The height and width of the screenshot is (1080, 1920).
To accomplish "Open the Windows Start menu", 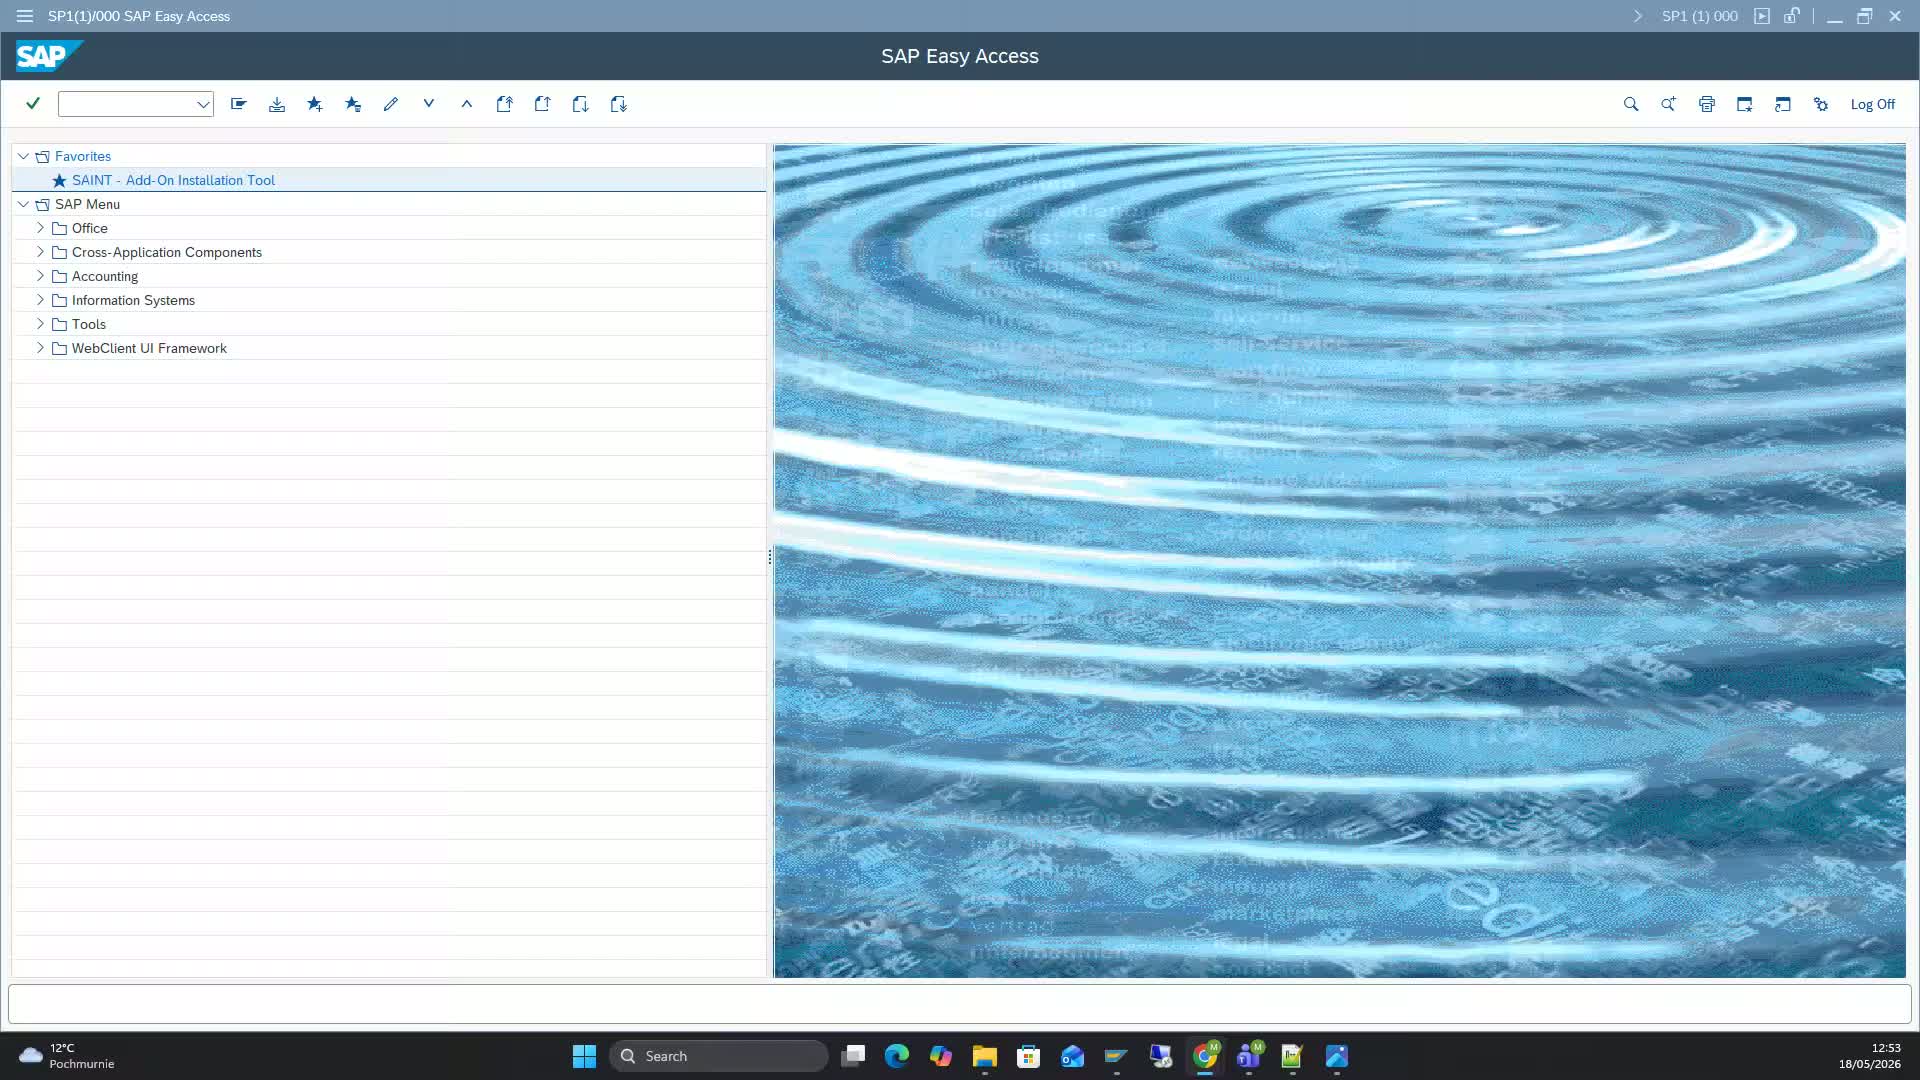I will [584, 1056].
